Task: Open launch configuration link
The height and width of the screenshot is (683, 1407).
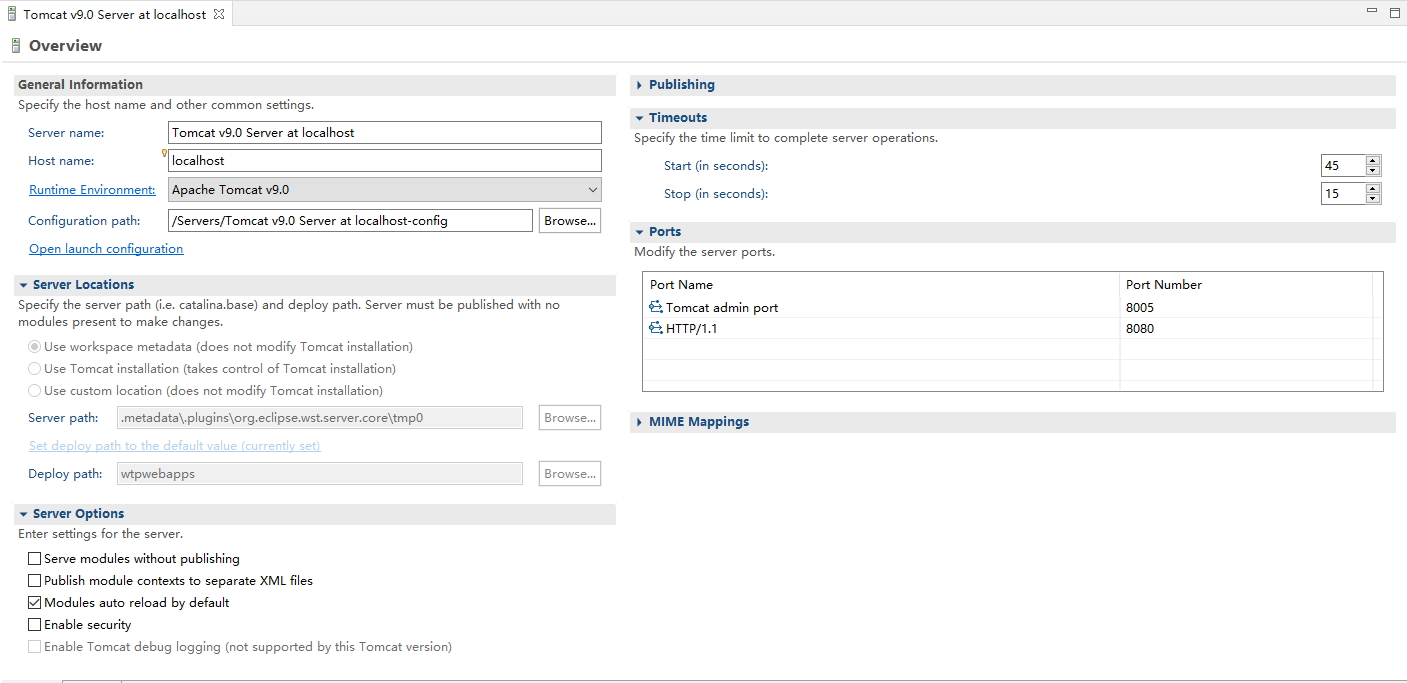Action: pyautogui.click(x=105, y=248)
